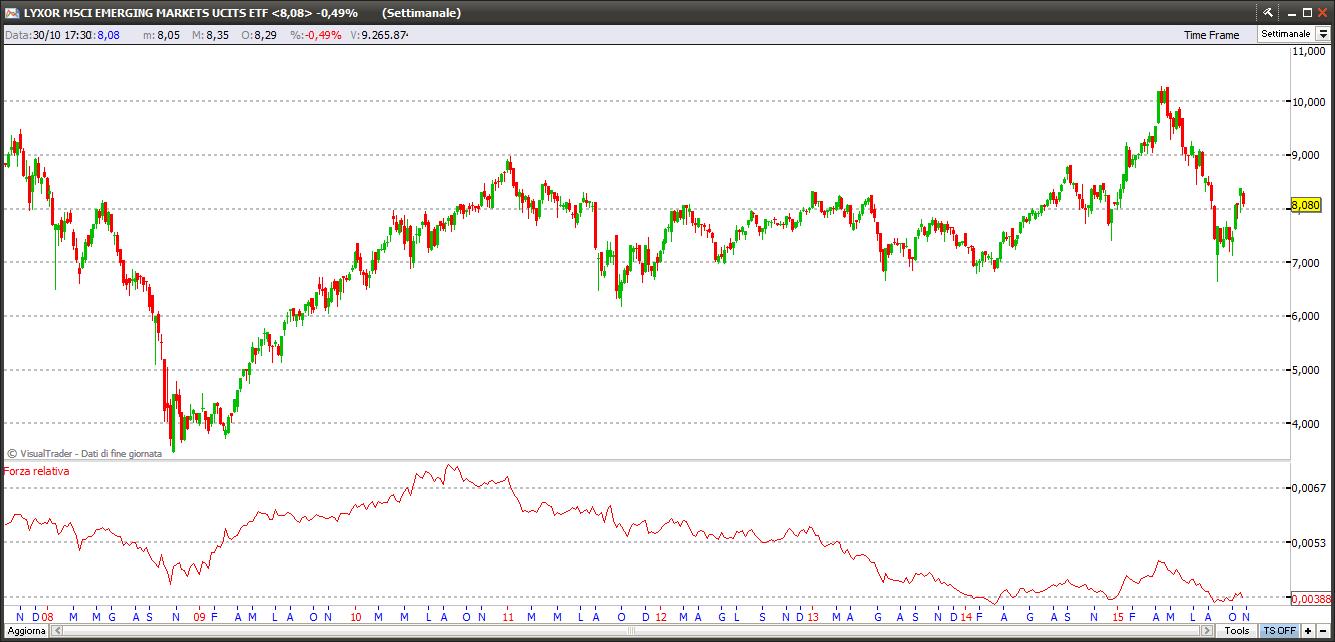Screen dimensions: 1335x642
Task: Click the horizontal scrollbar thumb
Action: click(632, 631)
